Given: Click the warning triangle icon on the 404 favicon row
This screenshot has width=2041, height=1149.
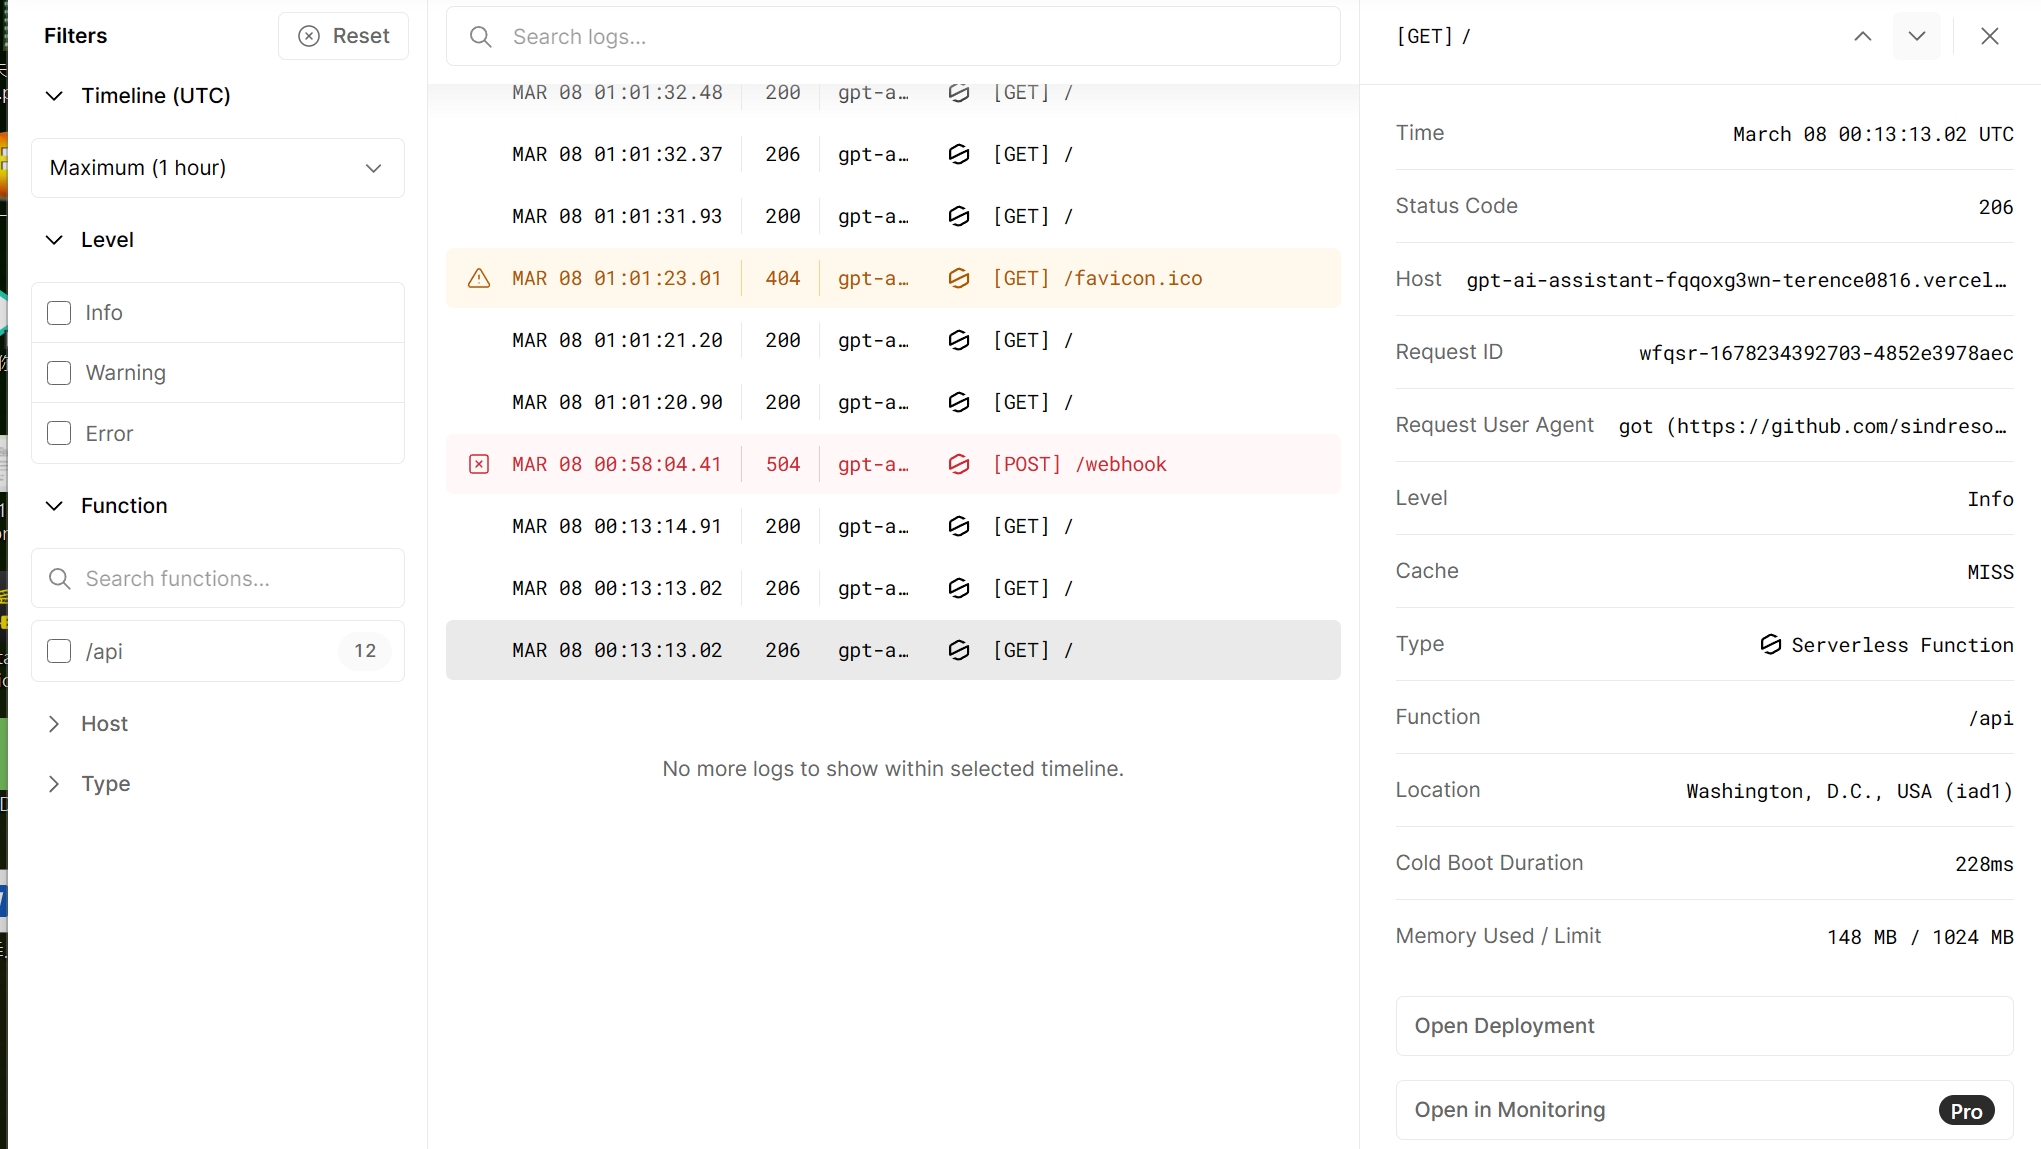Looking at the screenshot, I should [480, 279].
